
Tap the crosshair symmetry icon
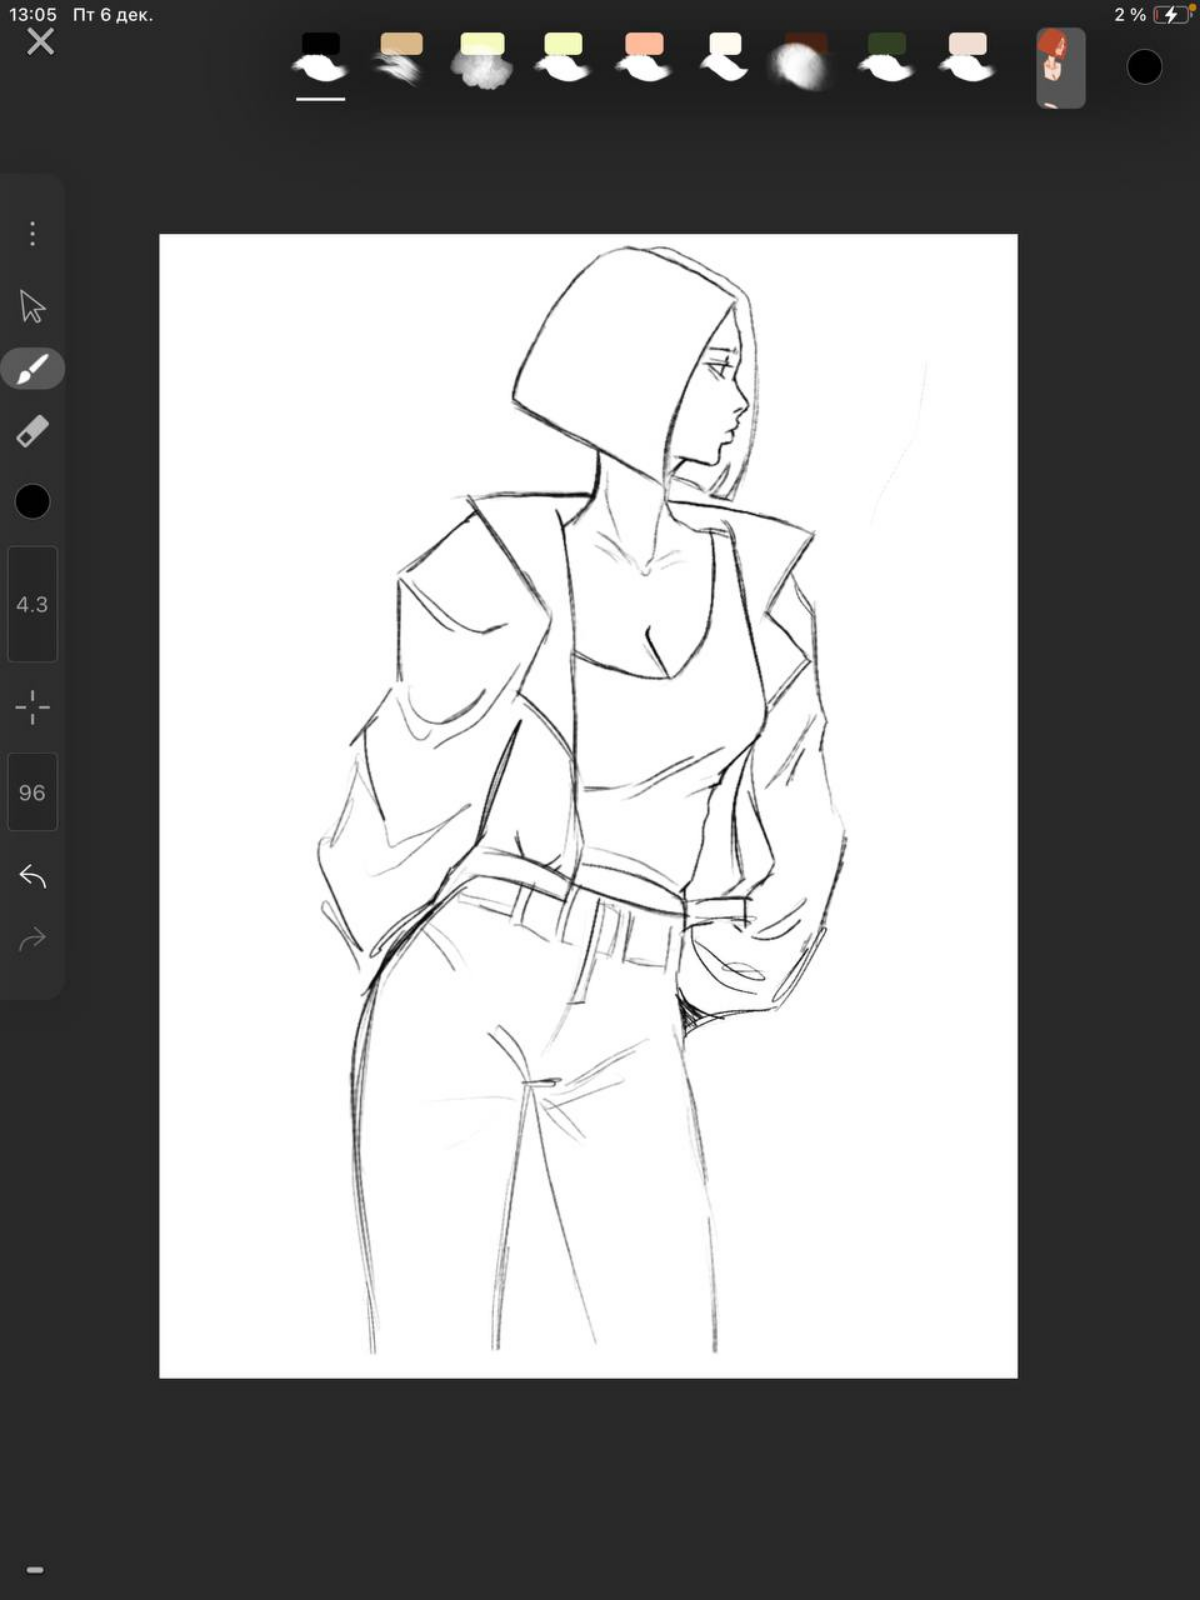[x=33, y=707]
